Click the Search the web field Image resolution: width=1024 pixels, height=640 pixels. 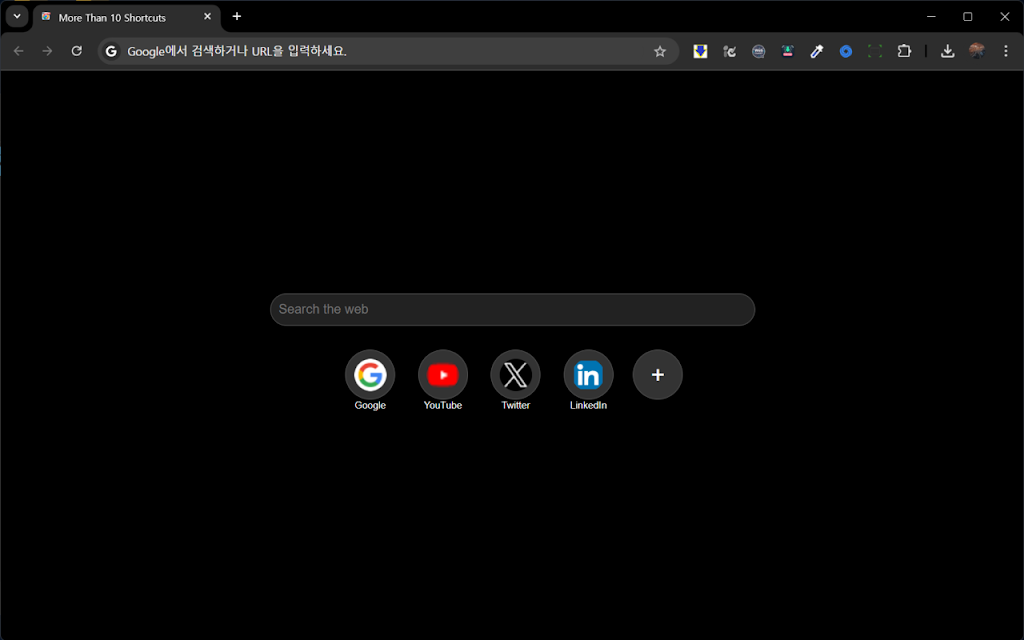(512, 310)
